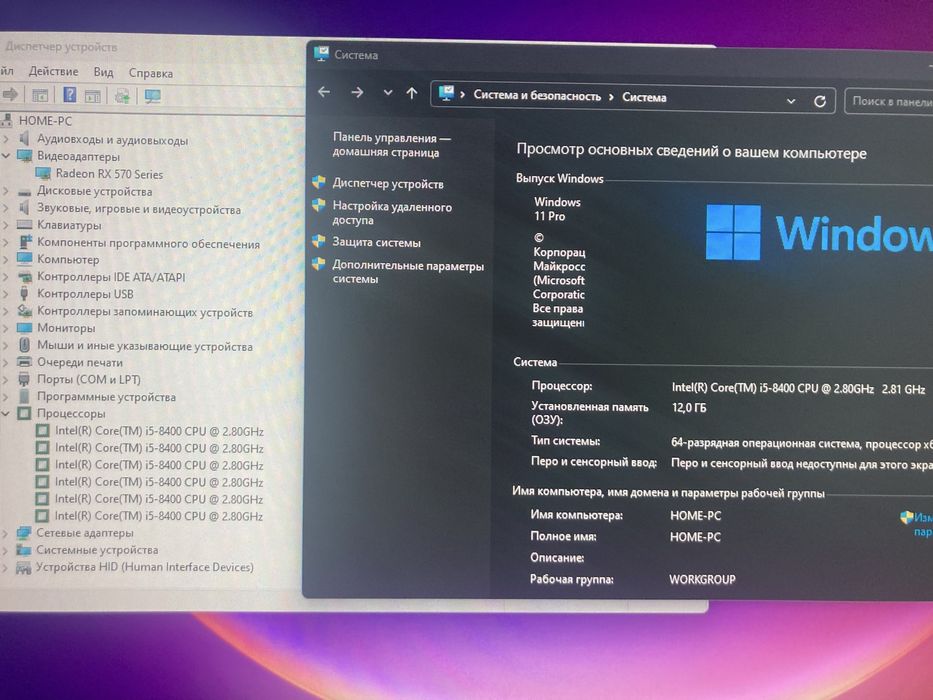Click the Сетевые адаптеры network icon
Image resolution: width=933 pixels, height=700 pixels.
point(24,533)
